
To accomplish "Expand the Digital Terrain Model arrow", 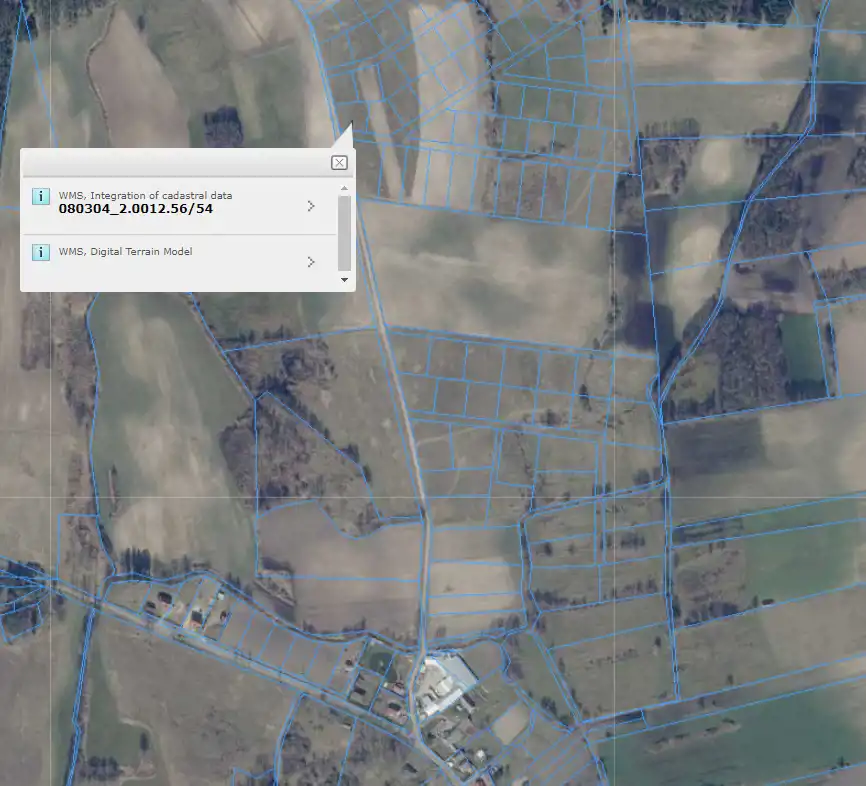I will click(311, 262).
